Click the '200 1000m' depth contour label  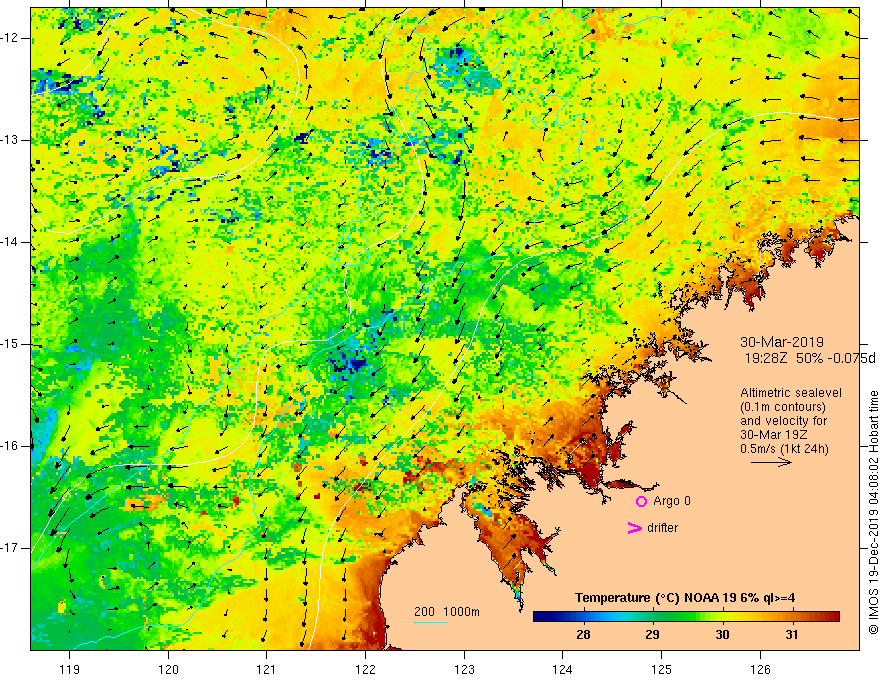447,612
